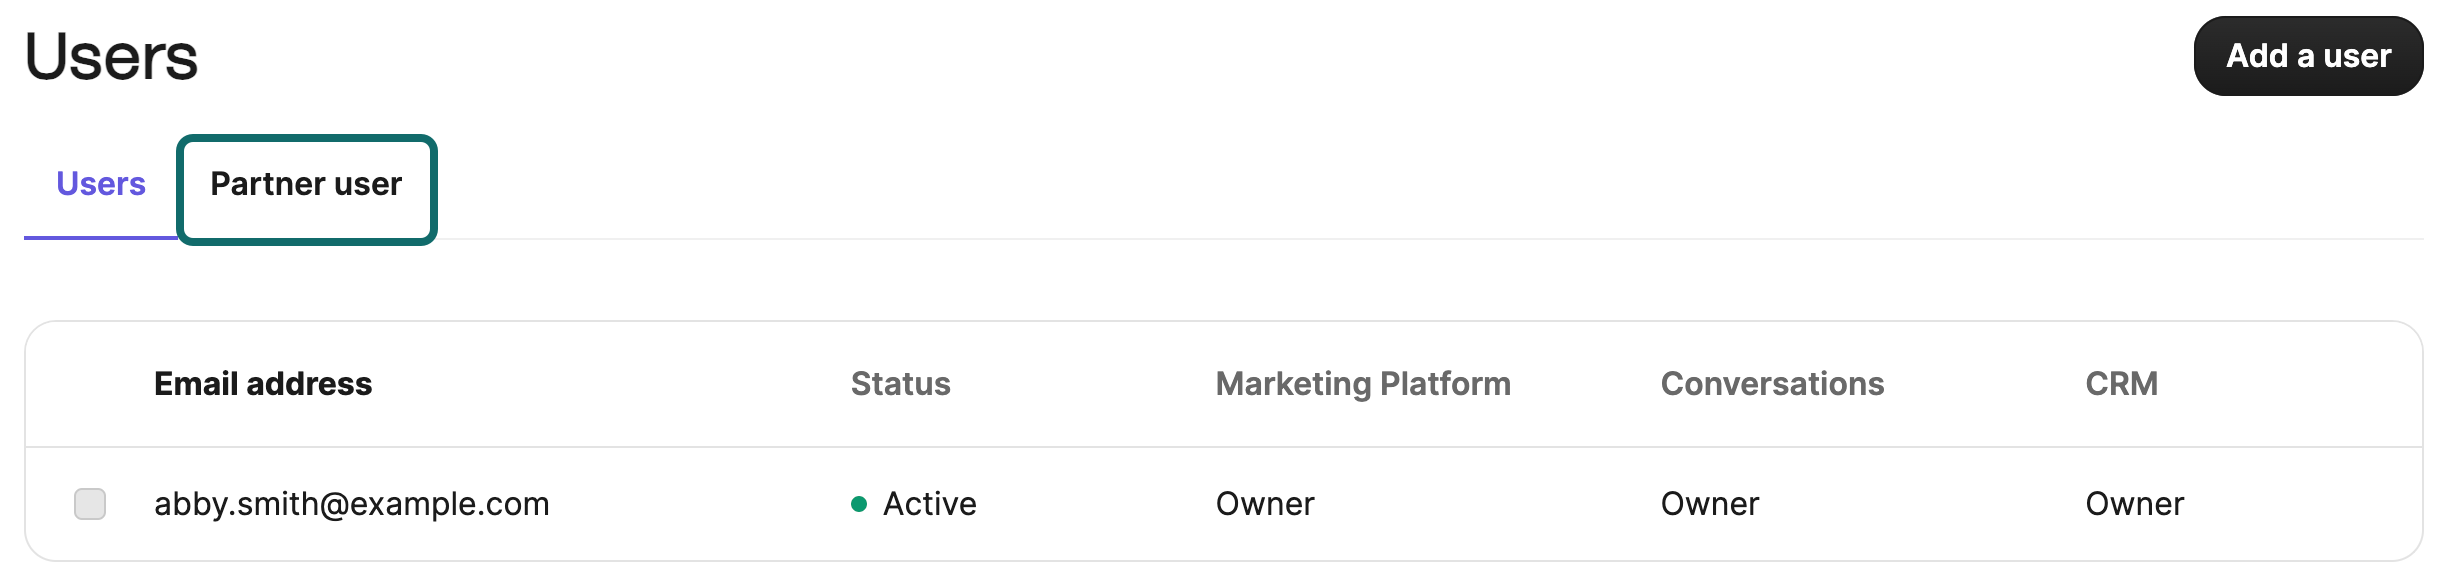Click the Status column header
Image resolution: width=2440 pixels, height=580 pixels.
tap(900, 384)
